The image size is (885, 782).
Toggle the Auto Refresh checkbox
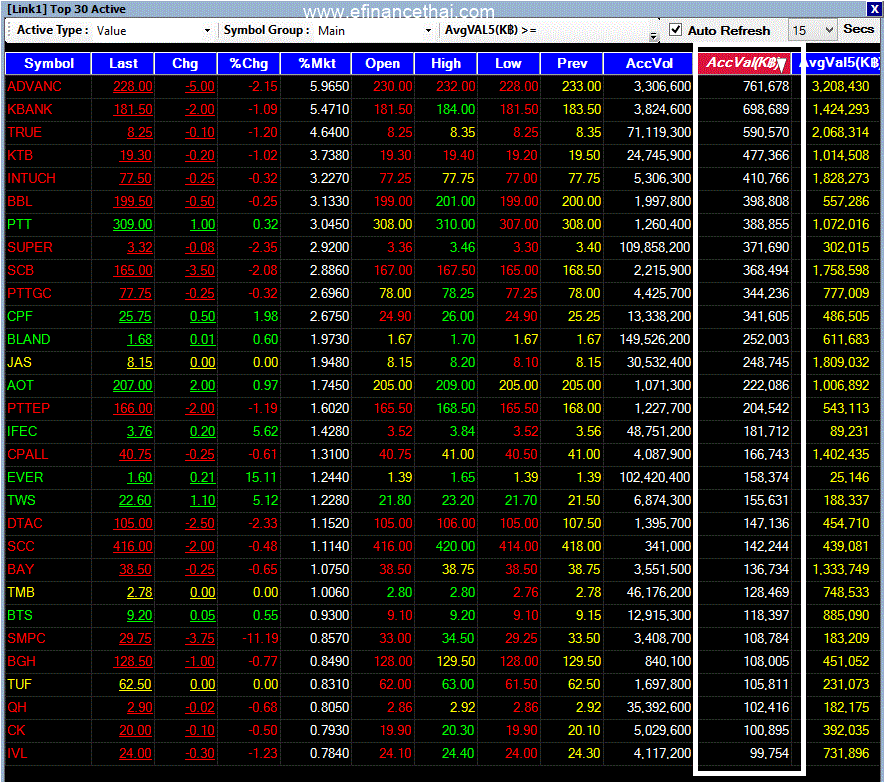coord(675,29)
